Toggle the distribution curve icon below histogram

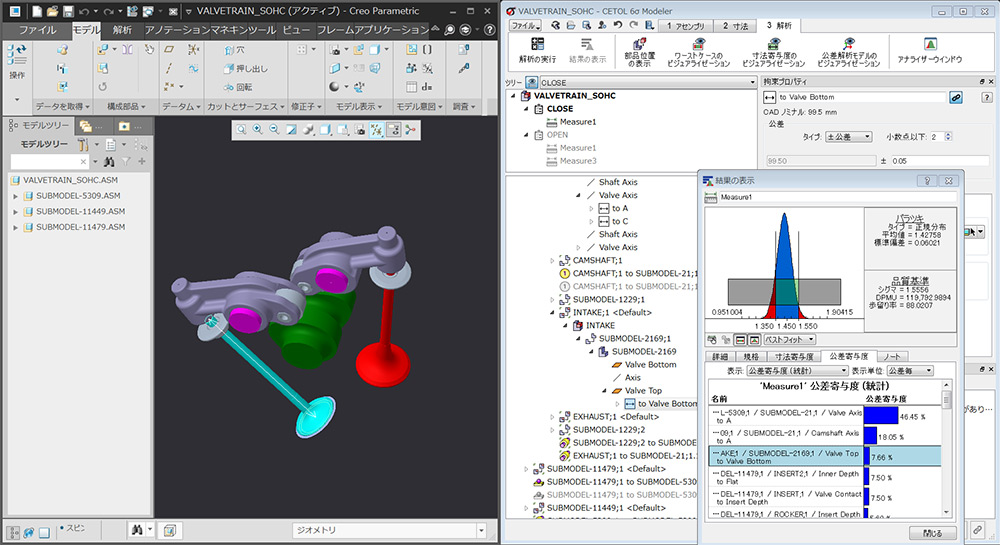[754, 340]
